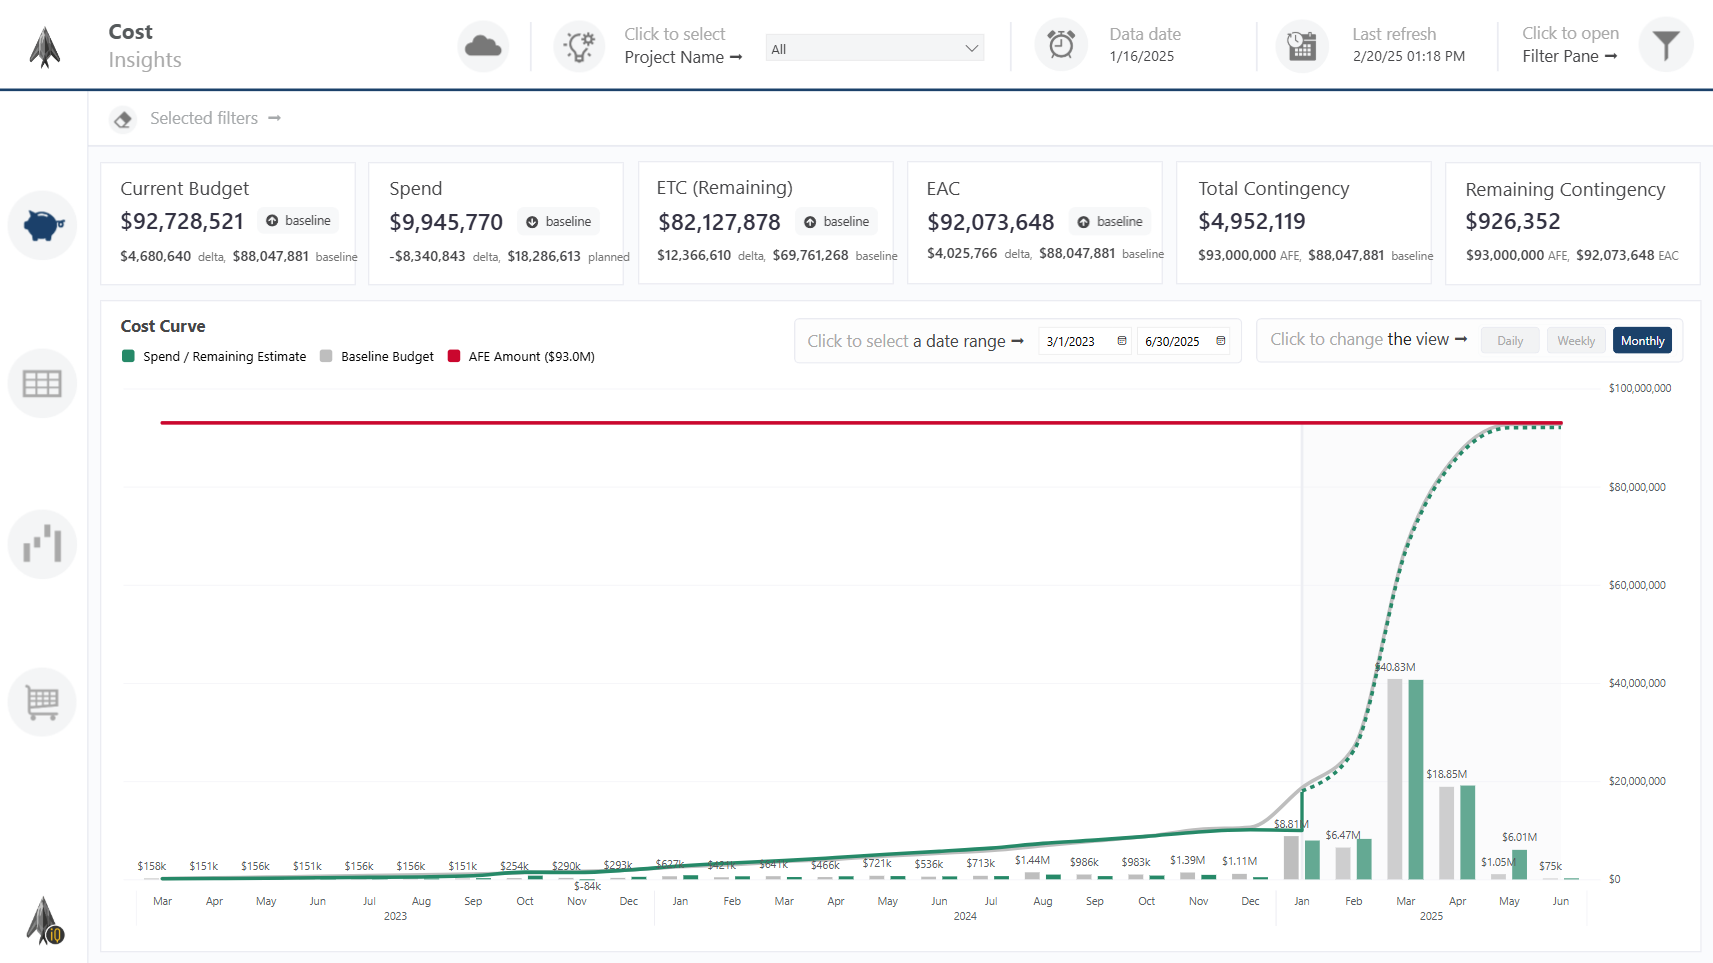The width and height of the screenshot is (1713, 963).
Task: Click the $1.44M August 2024 bar label
Action: [x=1032, y=860]
